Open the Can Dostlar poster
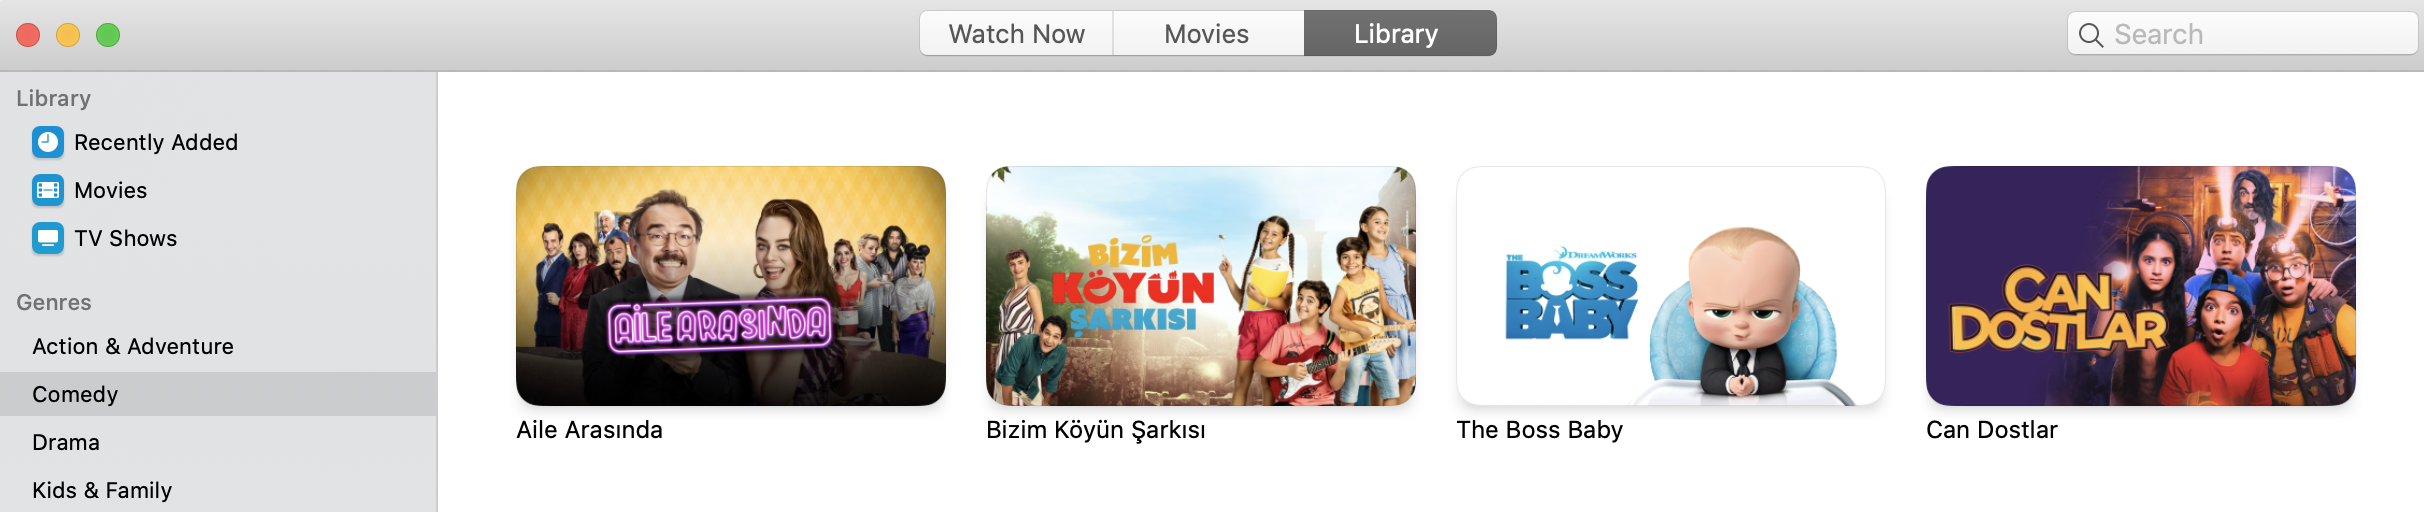This screenshot has width=2424, height=512. pyautogui.click(x=2141, y=286)
